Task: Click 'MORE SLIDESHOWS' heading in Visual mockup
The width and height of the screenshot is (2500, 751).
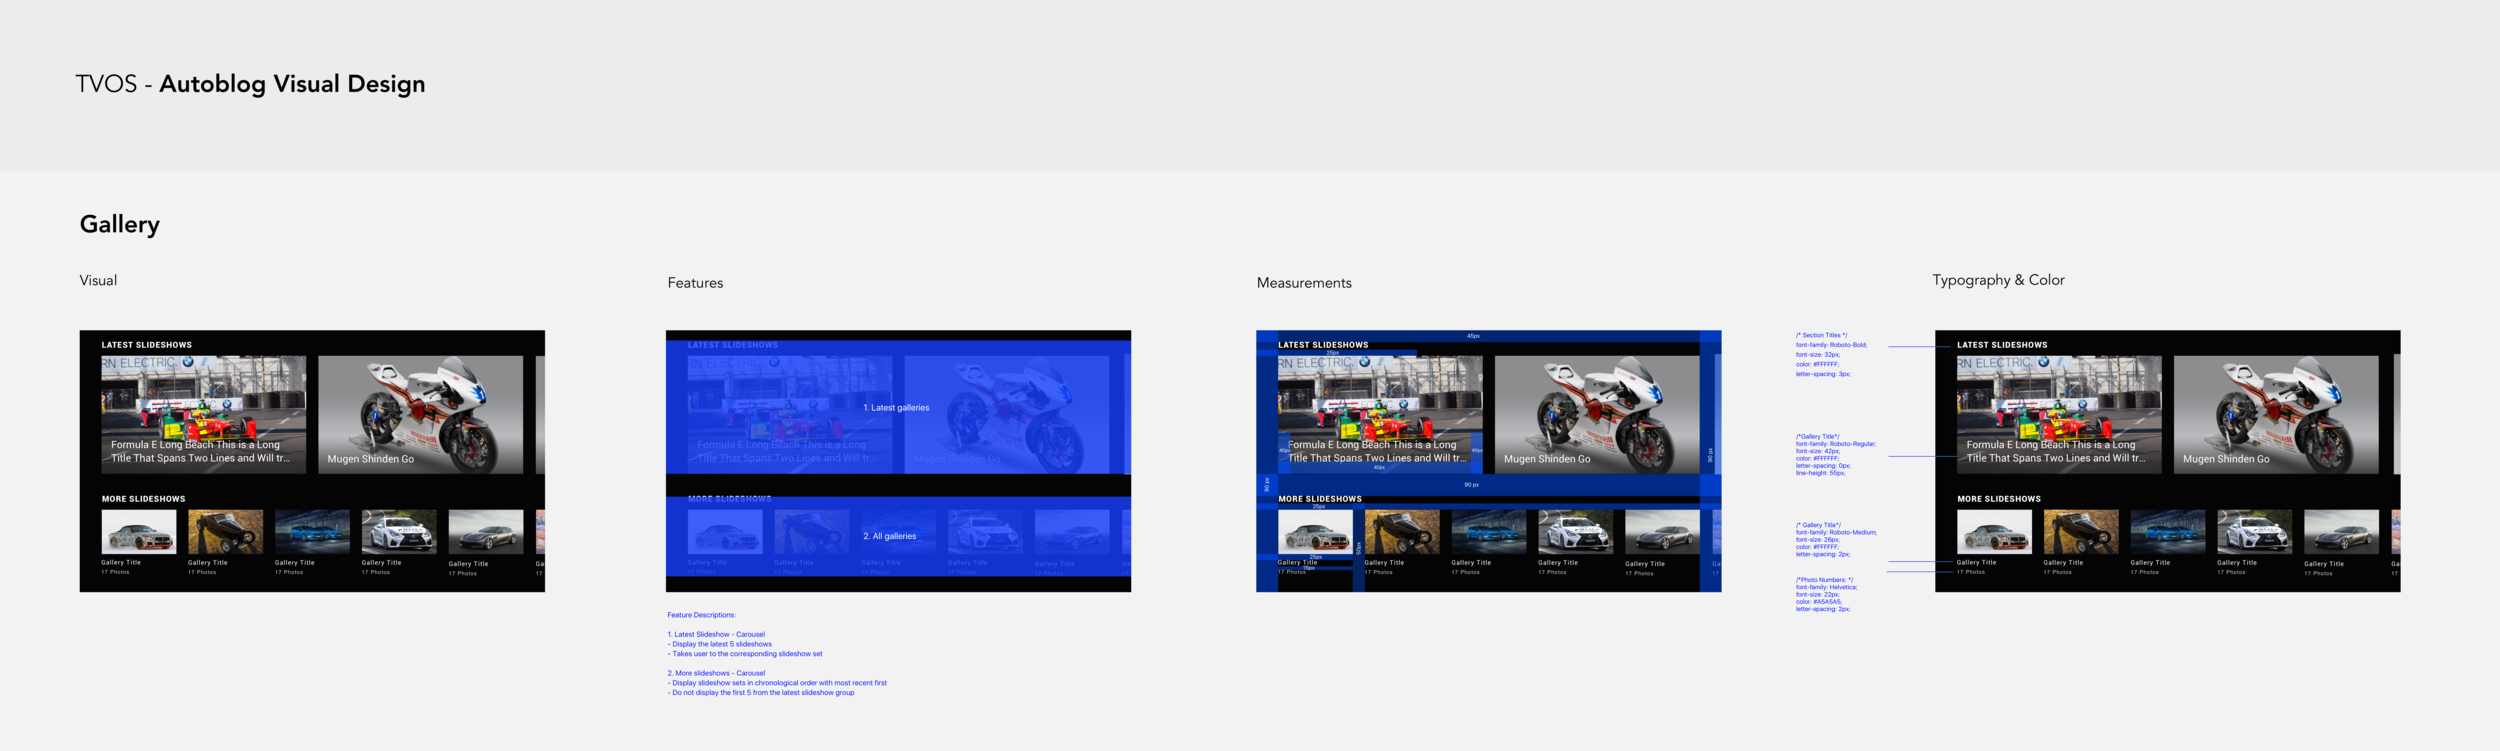Action: 143,499
